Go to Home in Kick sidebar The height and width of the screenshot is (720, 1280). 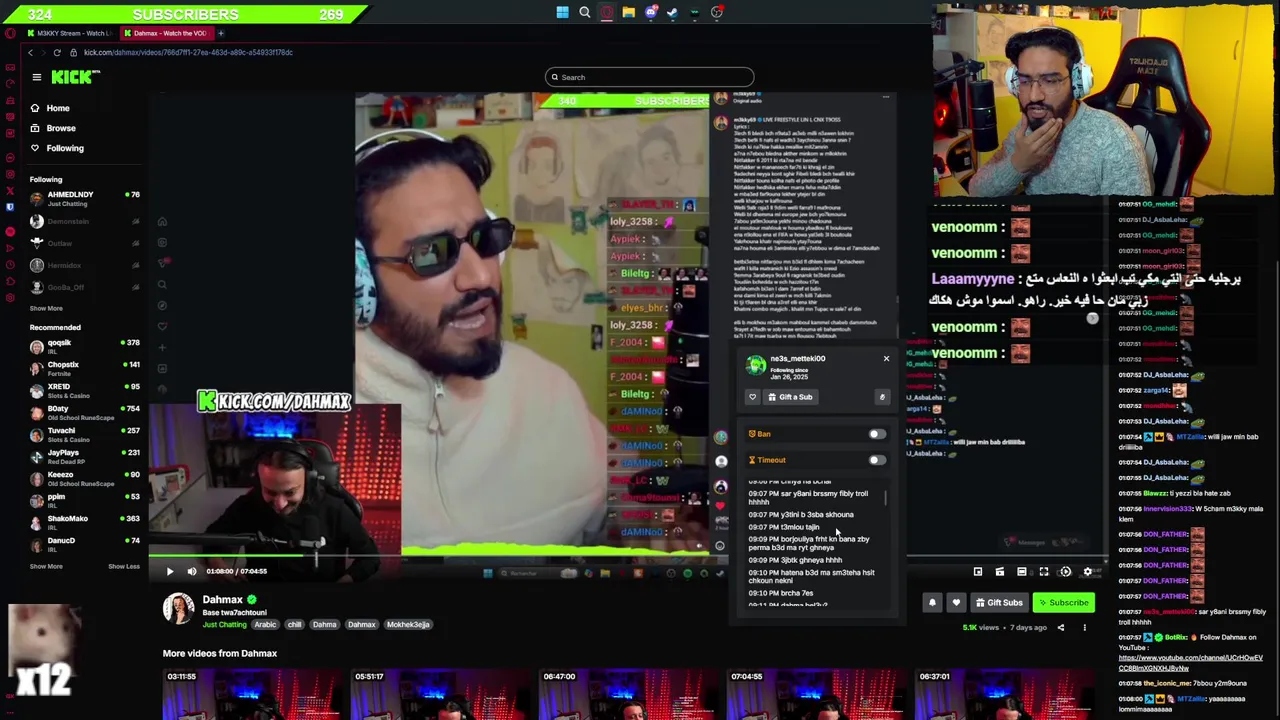pos(49,108)
